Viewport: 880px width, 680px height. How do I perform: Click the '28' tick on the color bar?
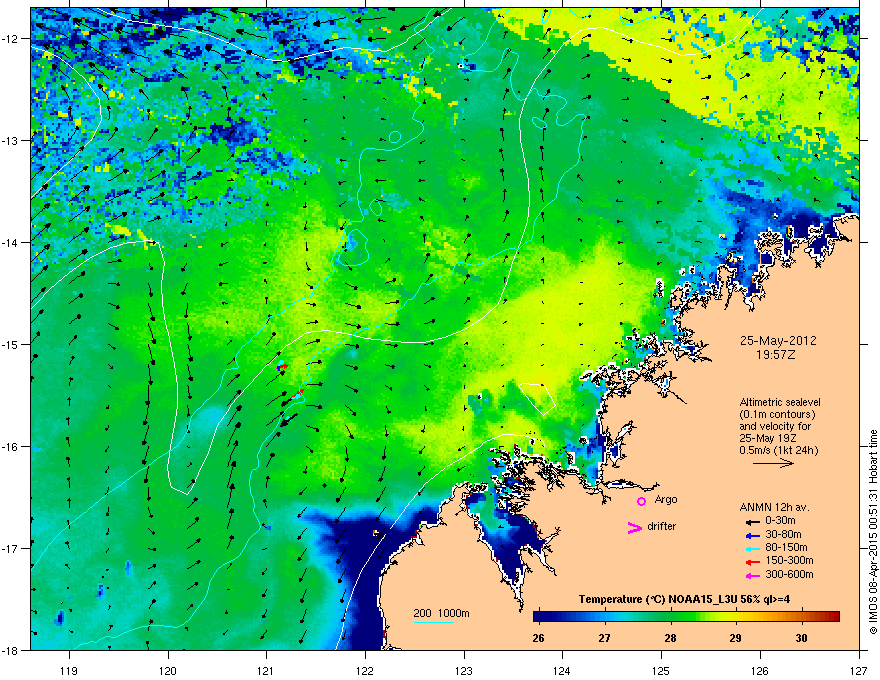point(670,638)
